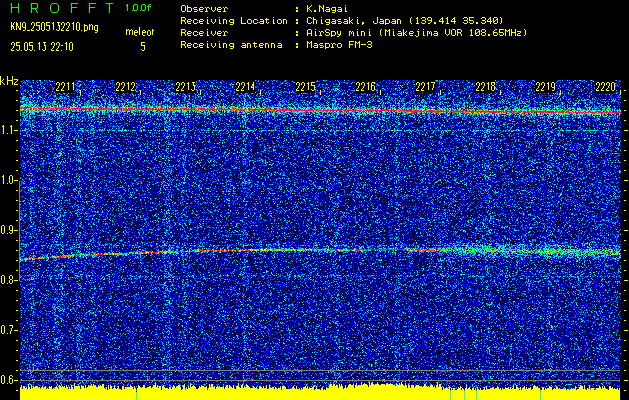Click the Receiver field label
This screenshot has height=400, width=629.
pyautogui.click(x=204, y=32)
